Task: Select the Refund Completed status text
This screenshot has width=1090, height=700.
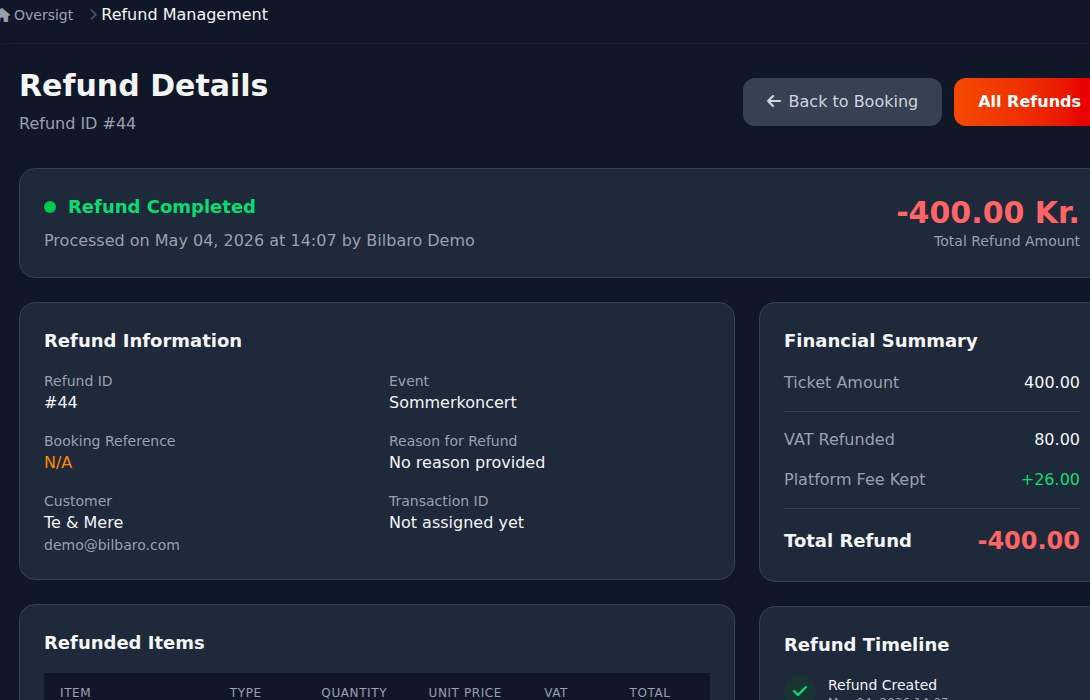Action: pyautogui.click(x=161, y=206)
